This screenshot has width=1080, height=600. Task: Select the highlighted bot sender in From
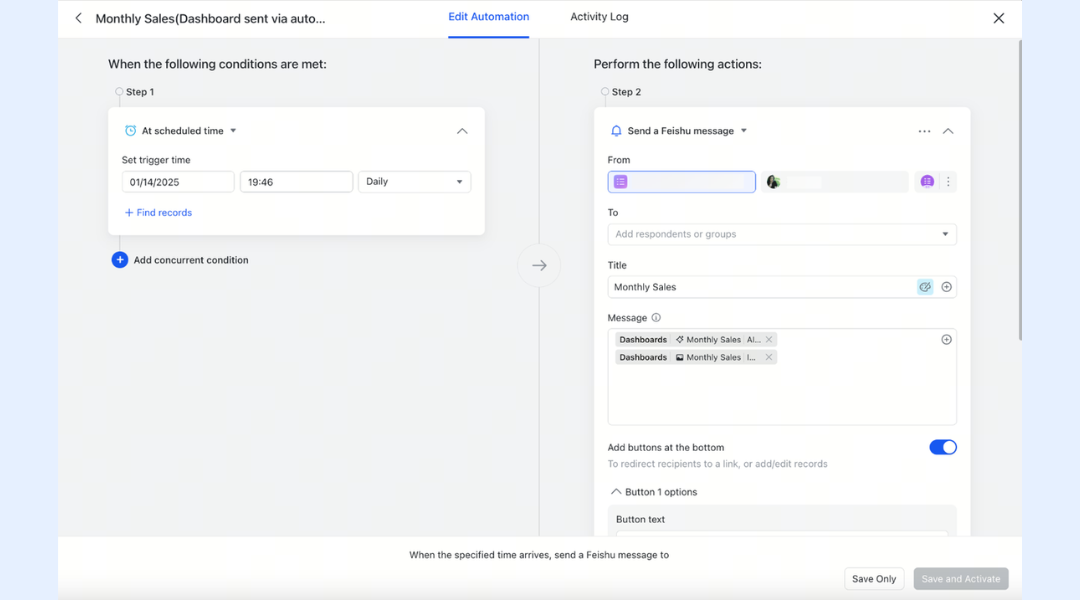[681, 182]
